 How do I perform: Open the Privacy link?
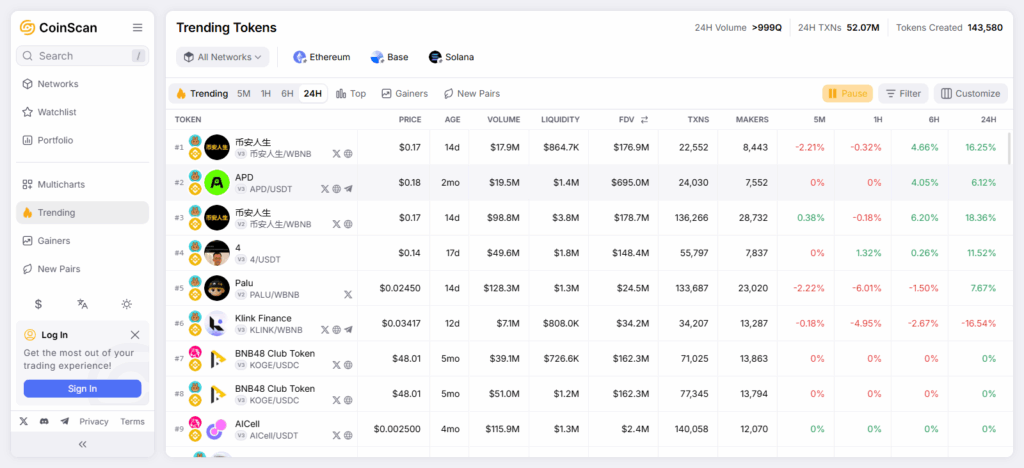pos(94,422)
